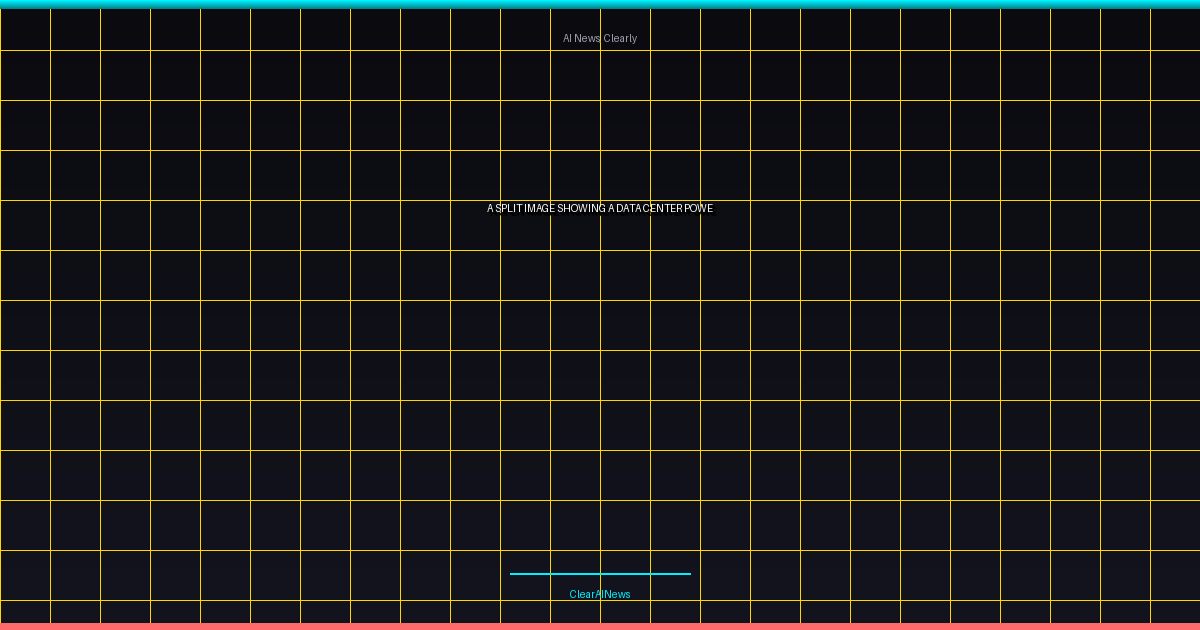The height and width of the screenshot is (630, 1200).
Task: Select the ClearAINews brand link
Action: coord(599,593)
